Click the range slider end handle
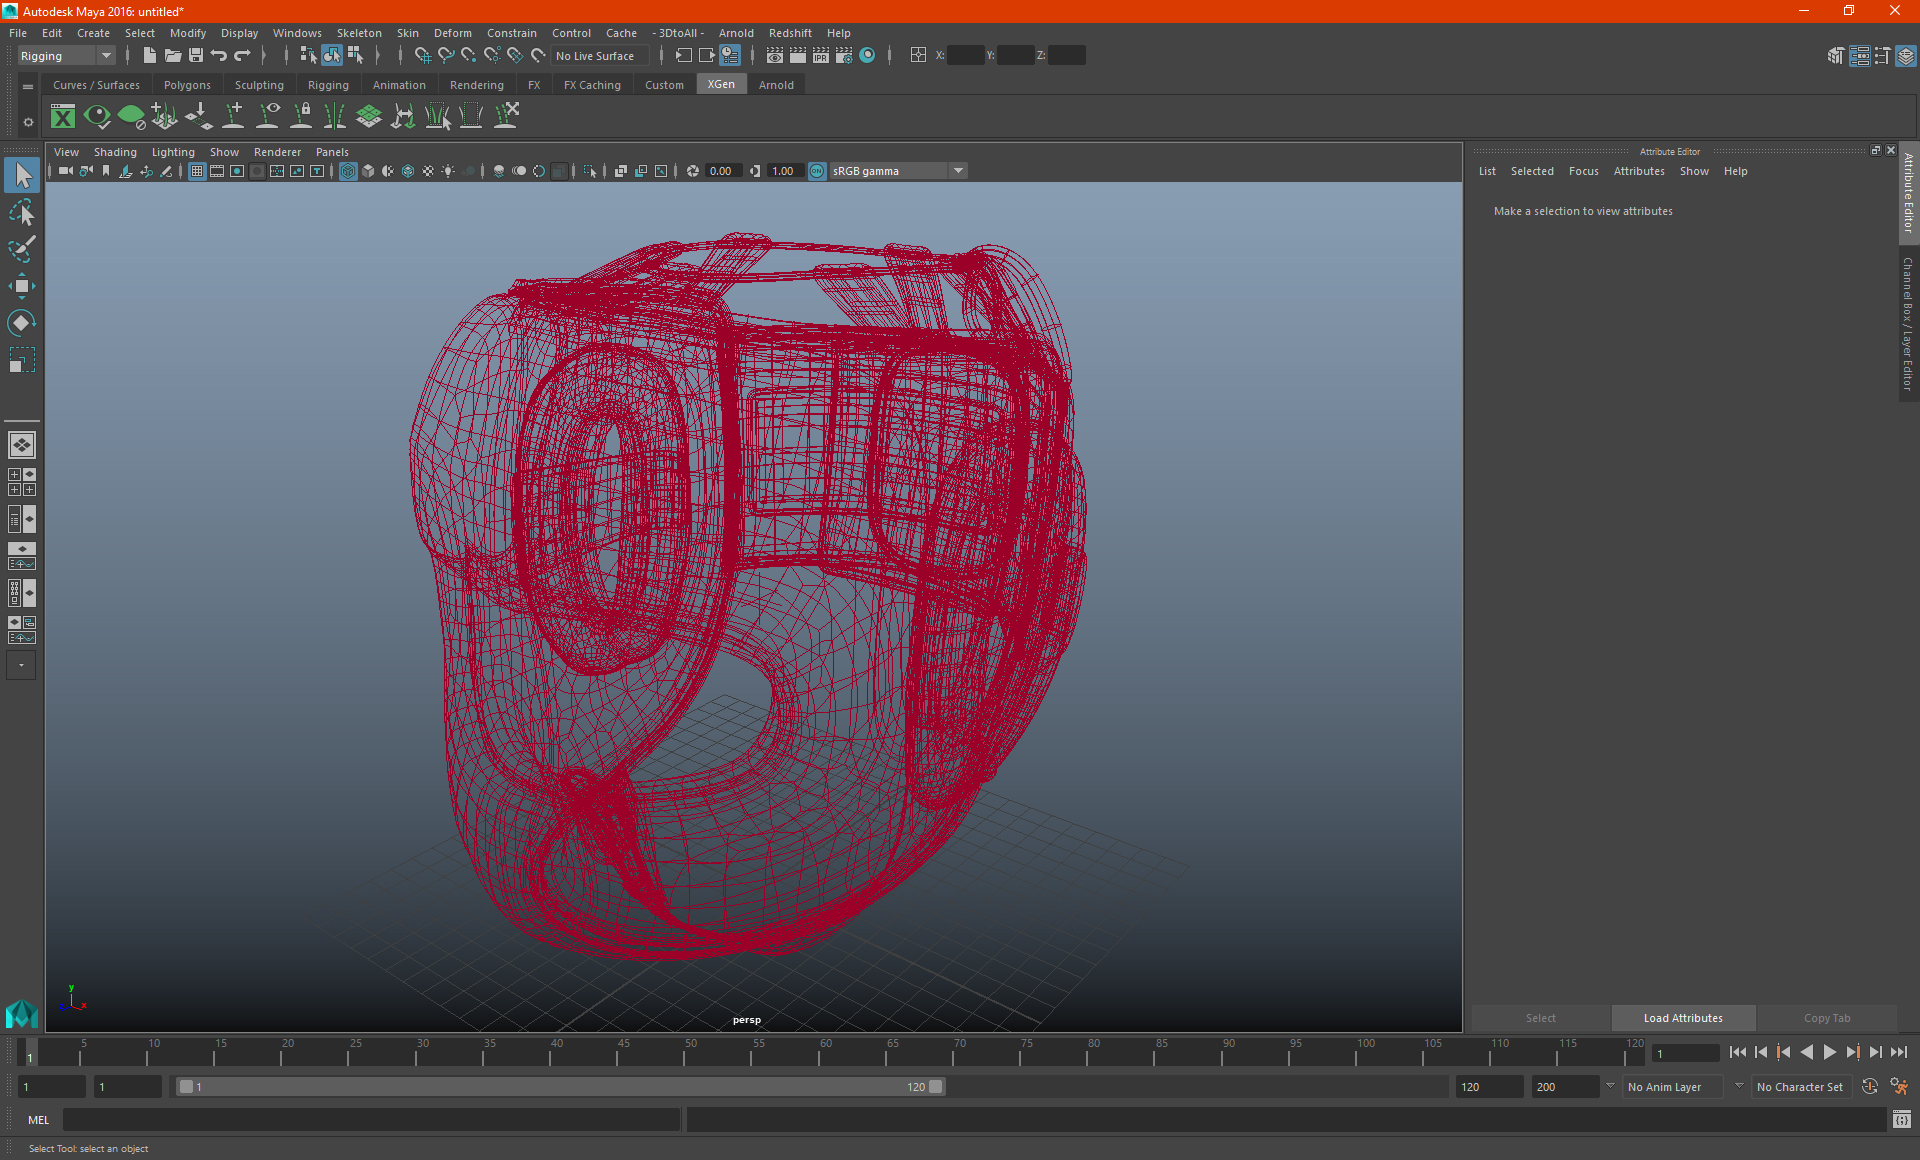The height and width of the screenshot is (1160, 1920). [x=936, y=1087]
